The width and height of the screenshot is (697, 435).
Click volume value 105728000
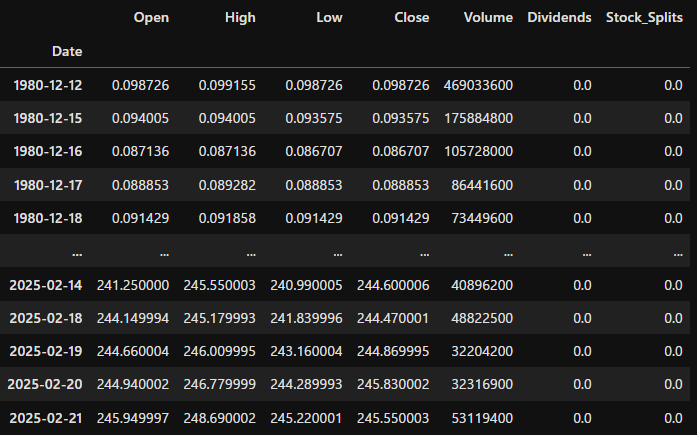click(x=478, y=152)
